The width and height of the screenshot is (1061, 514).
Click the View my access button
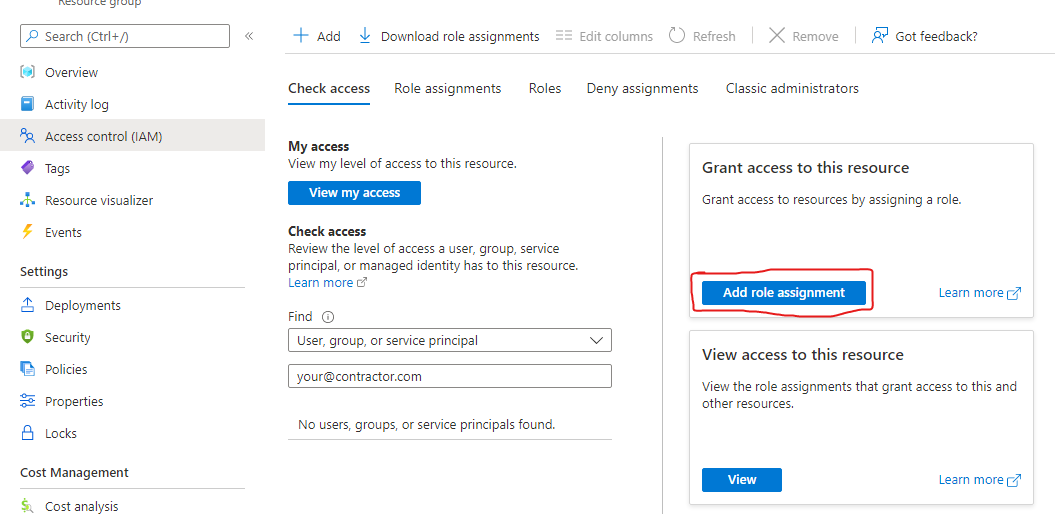click(x=354, y=193)
